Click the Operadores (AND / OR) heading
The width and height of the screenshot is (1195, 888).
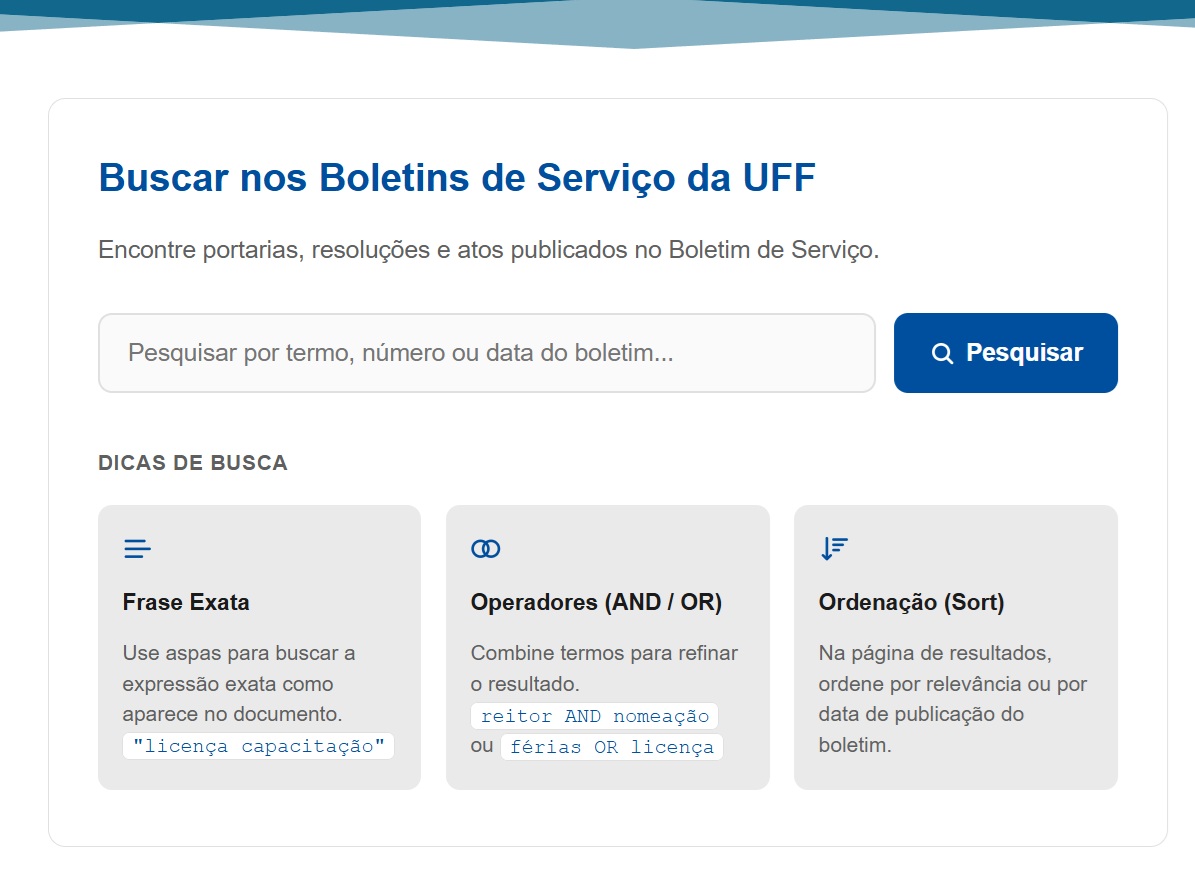coord(596,602)
